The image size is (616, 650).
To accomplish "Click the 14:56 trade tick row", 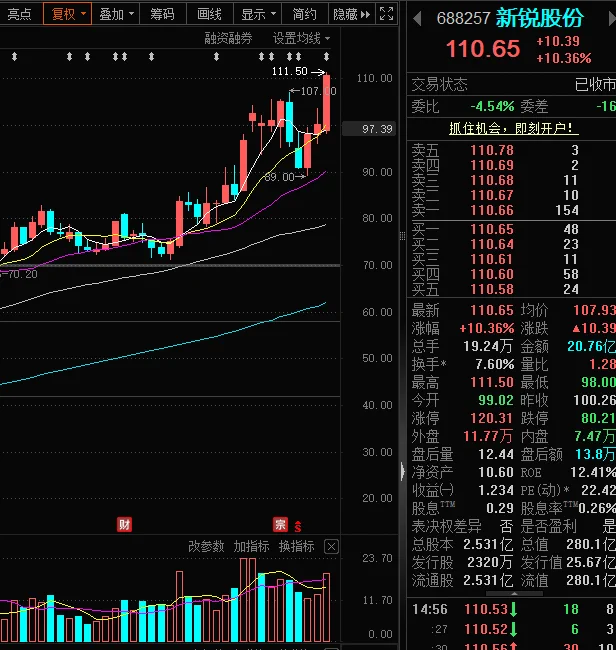I will [x=513, y=609].
